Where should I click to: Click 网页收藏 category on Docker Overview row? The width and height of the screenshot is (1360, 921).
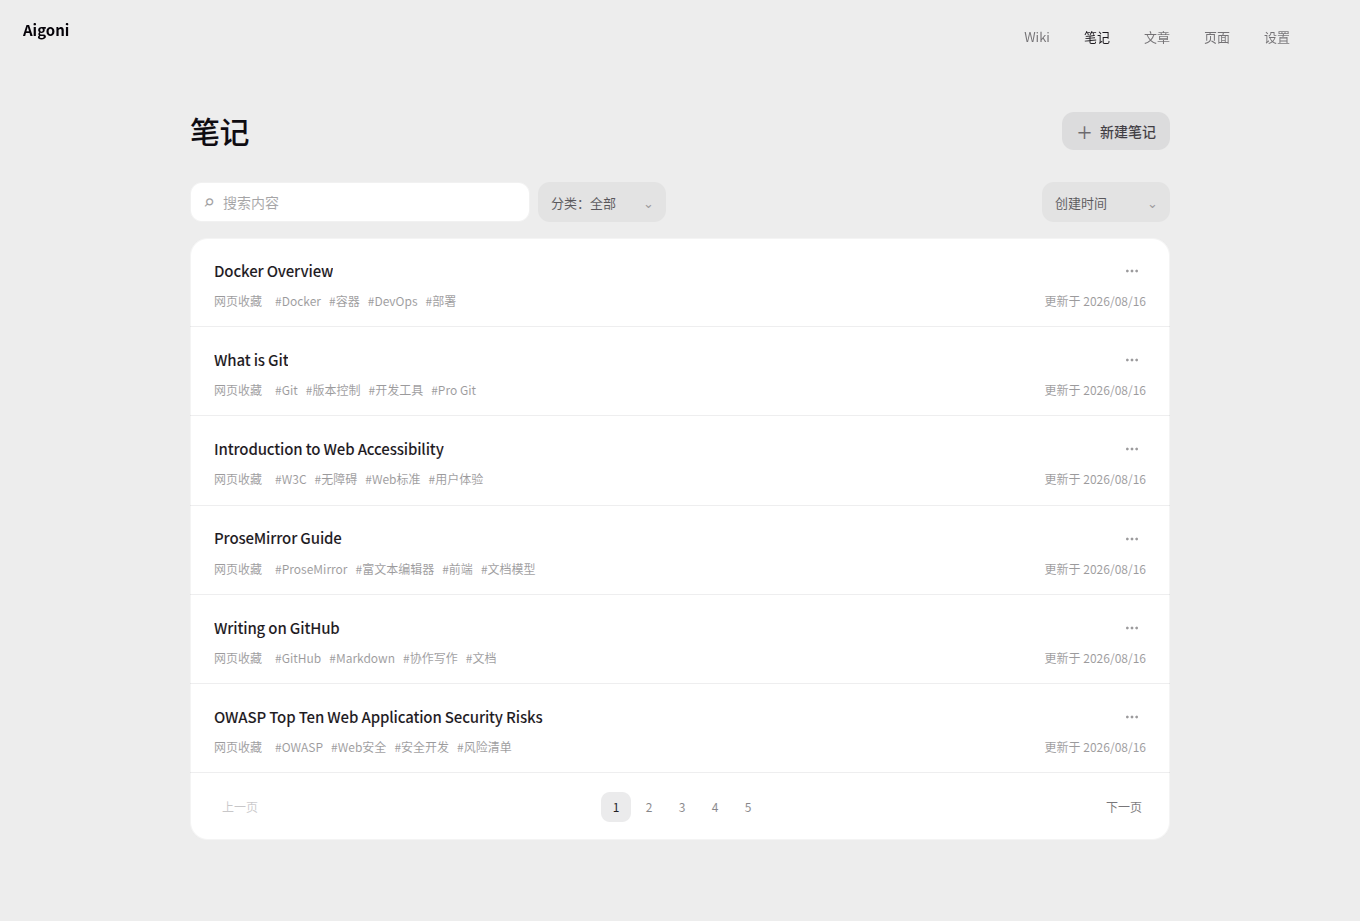[238, 301]
